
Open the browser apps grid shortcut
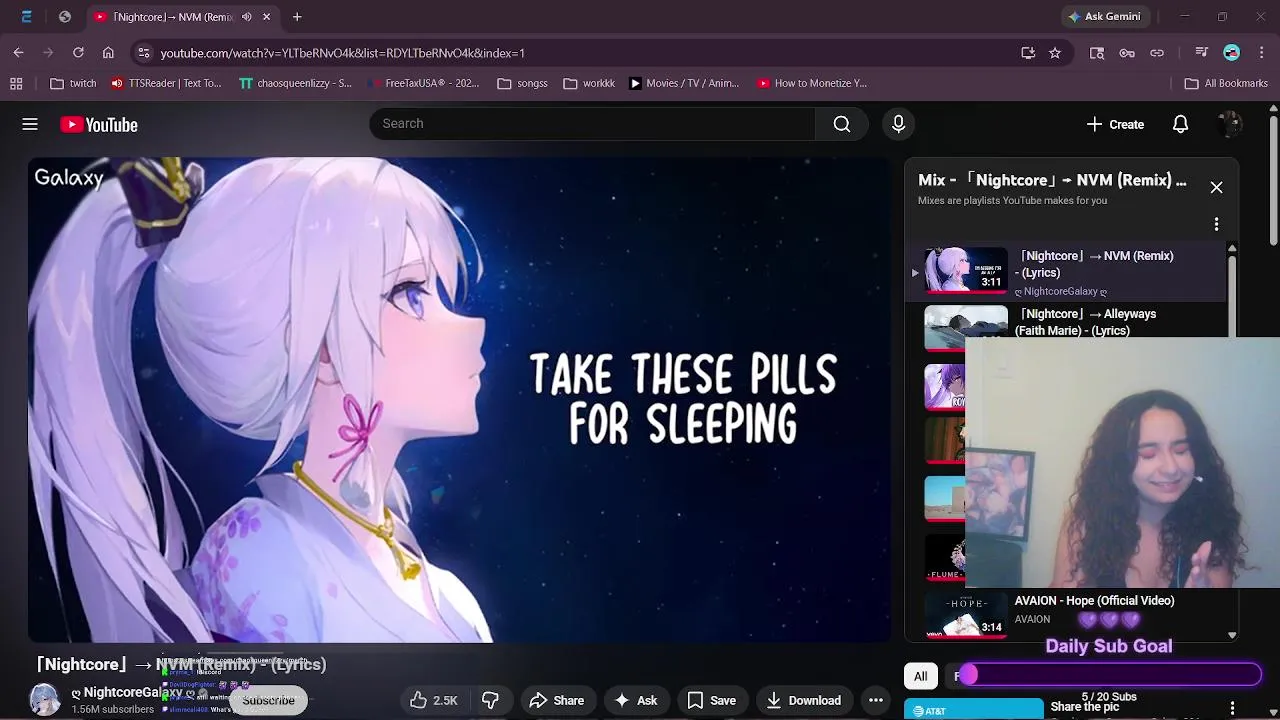coord(16,83)
